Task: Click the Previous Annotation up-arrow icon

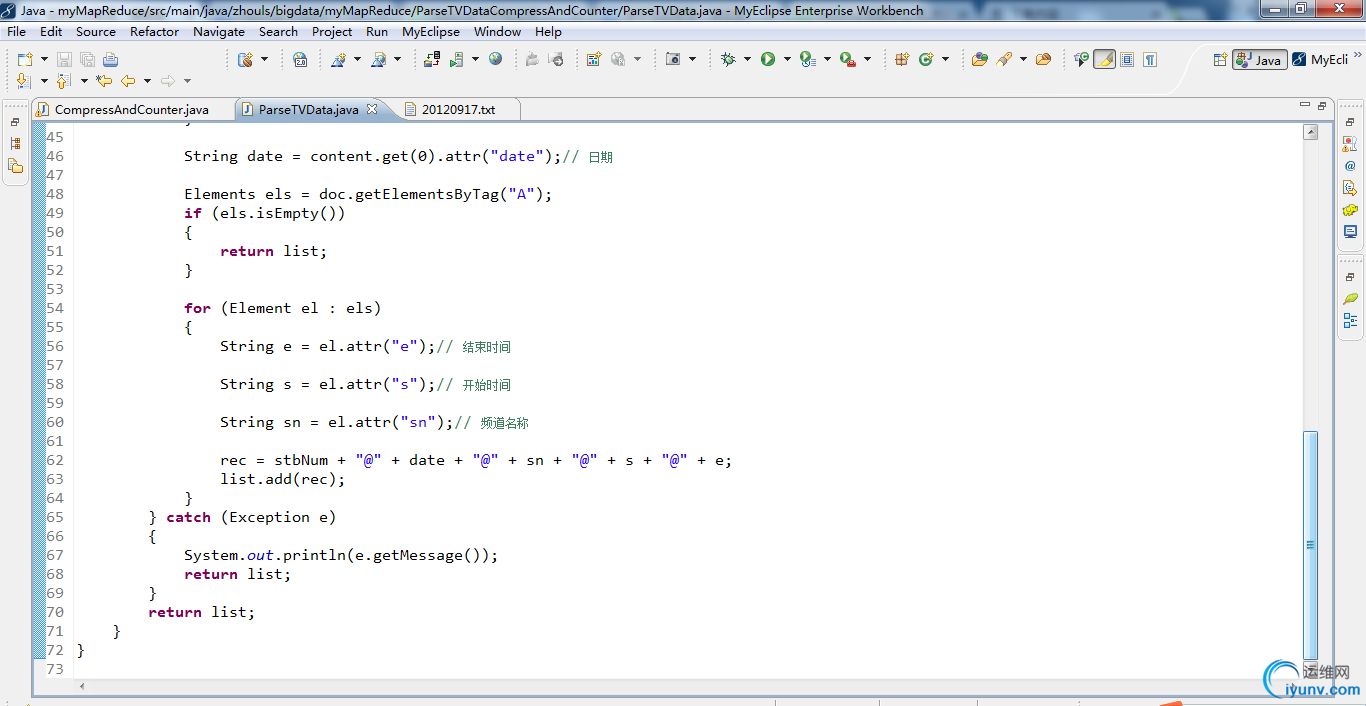Action: tap(63, 81)
